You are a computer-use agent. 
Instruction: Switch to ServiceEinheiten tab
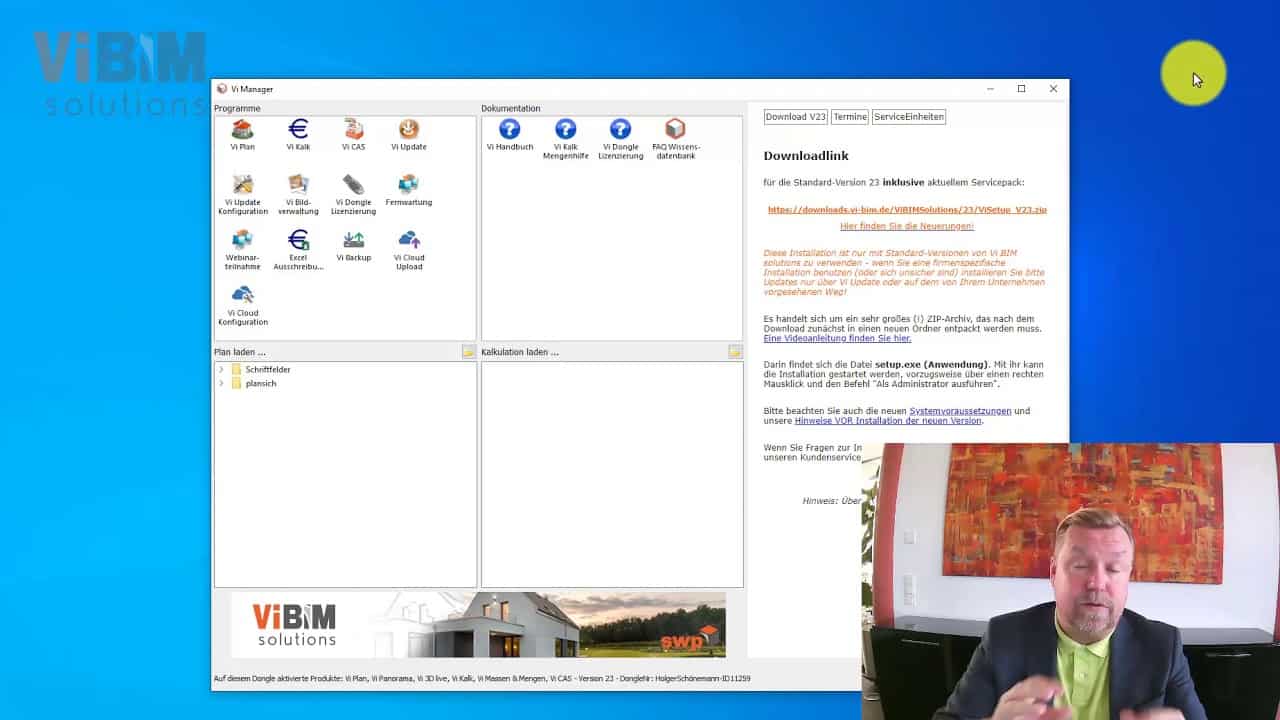point(909,117)
